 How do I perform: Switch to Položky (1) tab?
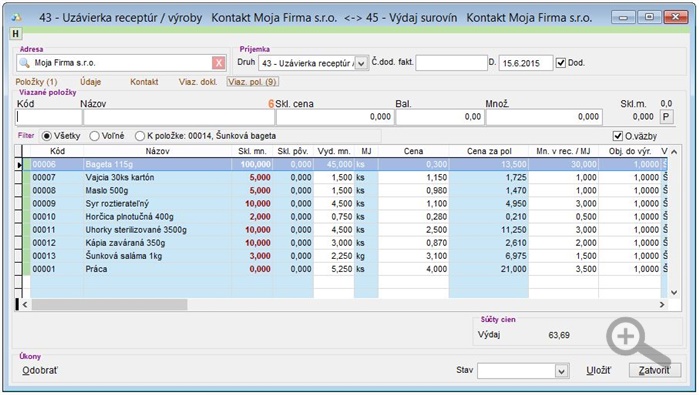coord(37,82)
